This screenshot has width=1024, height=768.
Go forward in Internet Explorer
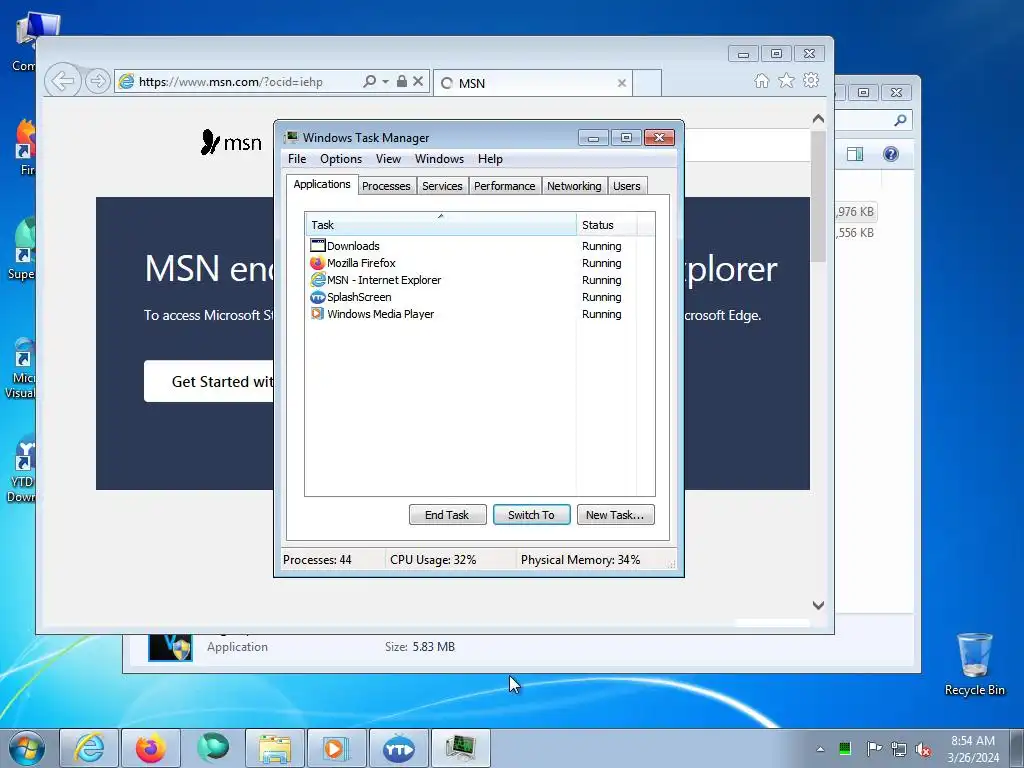97,82
